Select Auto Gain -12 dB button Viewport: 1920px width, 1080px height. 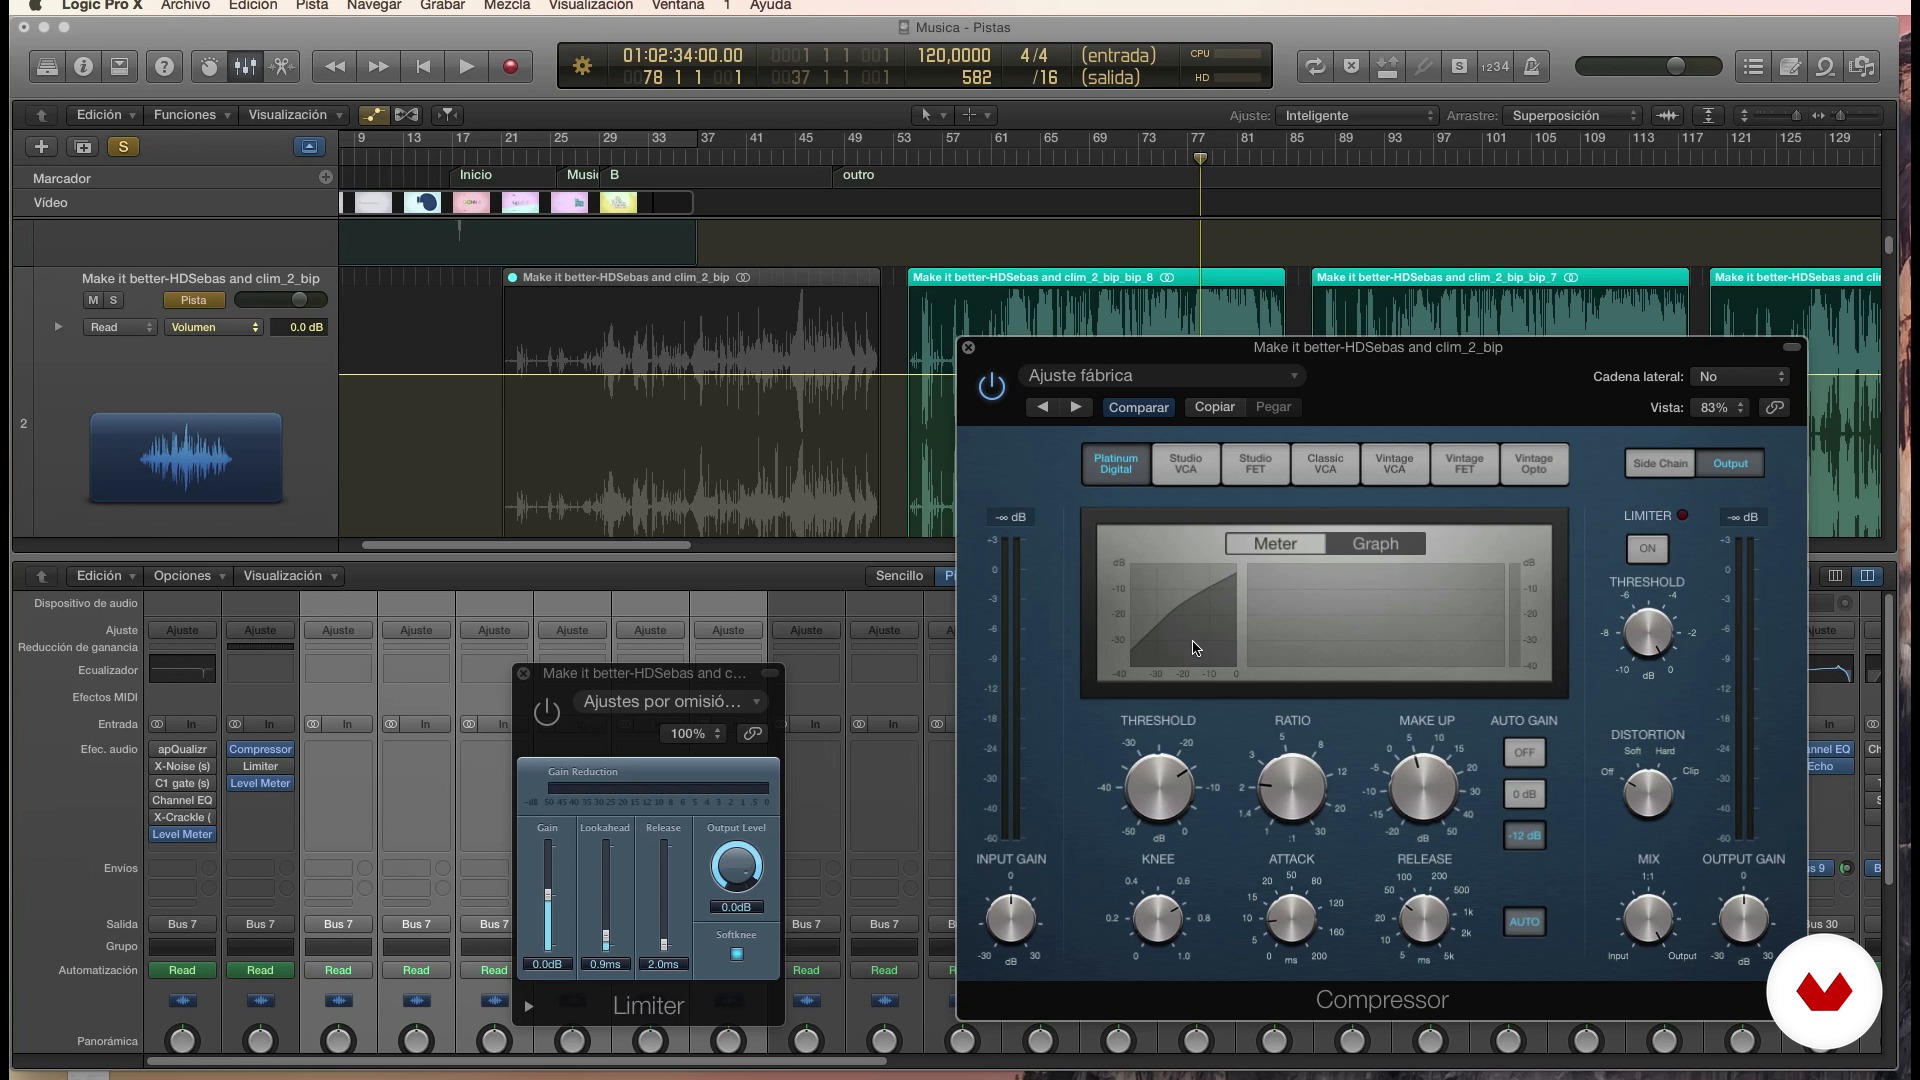[x=1524, y=836]
